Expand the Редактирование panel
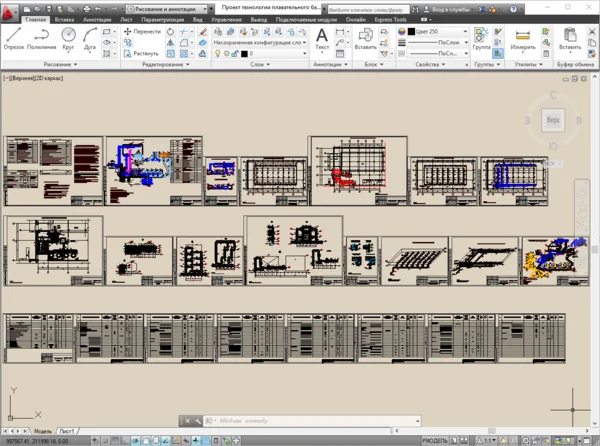Viewport: 600px width, 446px height. [166, 64]
